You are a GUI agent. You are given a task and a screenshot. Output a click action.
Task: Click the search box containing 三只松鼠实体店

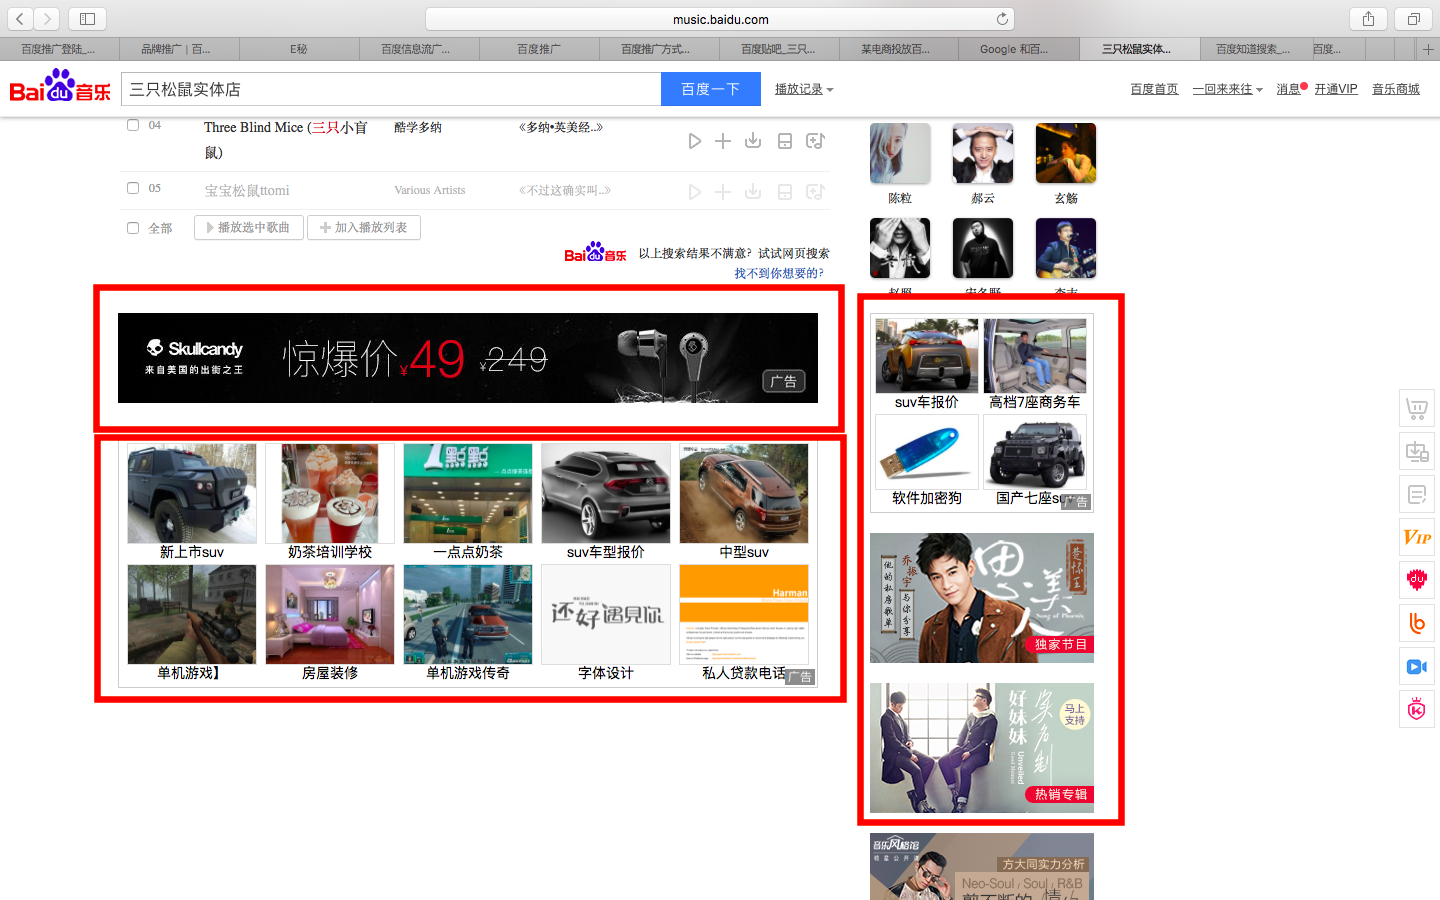pos(390,89)
